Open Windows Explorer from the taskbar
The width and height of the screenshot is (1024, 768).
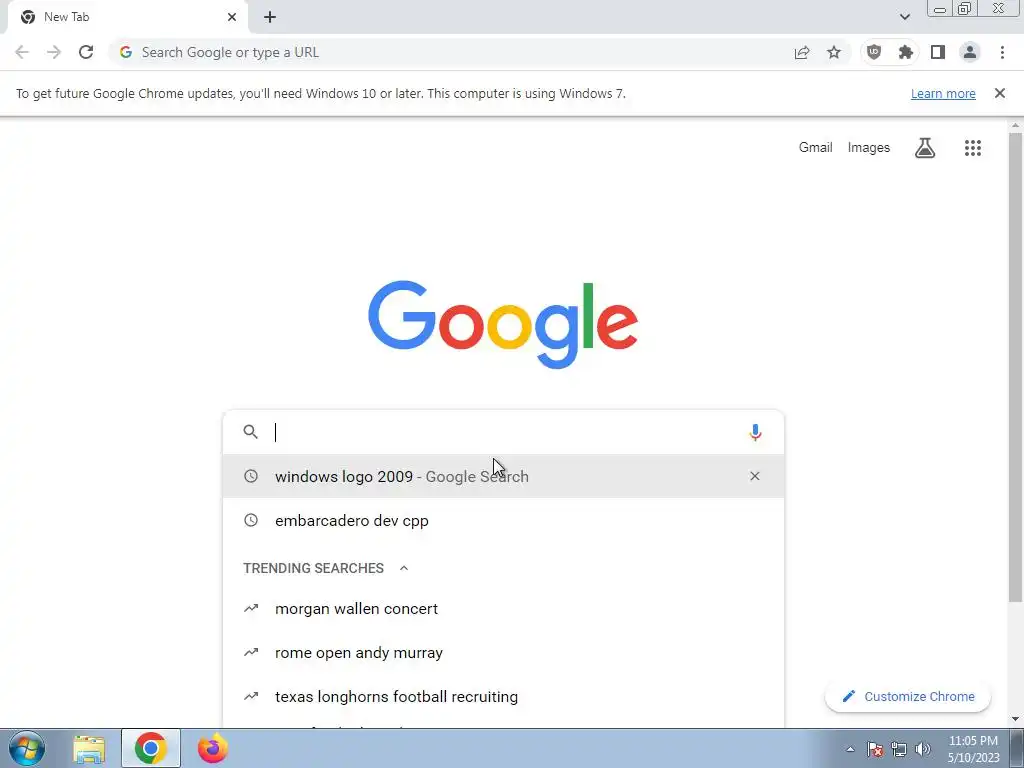(x=89, y=748)
